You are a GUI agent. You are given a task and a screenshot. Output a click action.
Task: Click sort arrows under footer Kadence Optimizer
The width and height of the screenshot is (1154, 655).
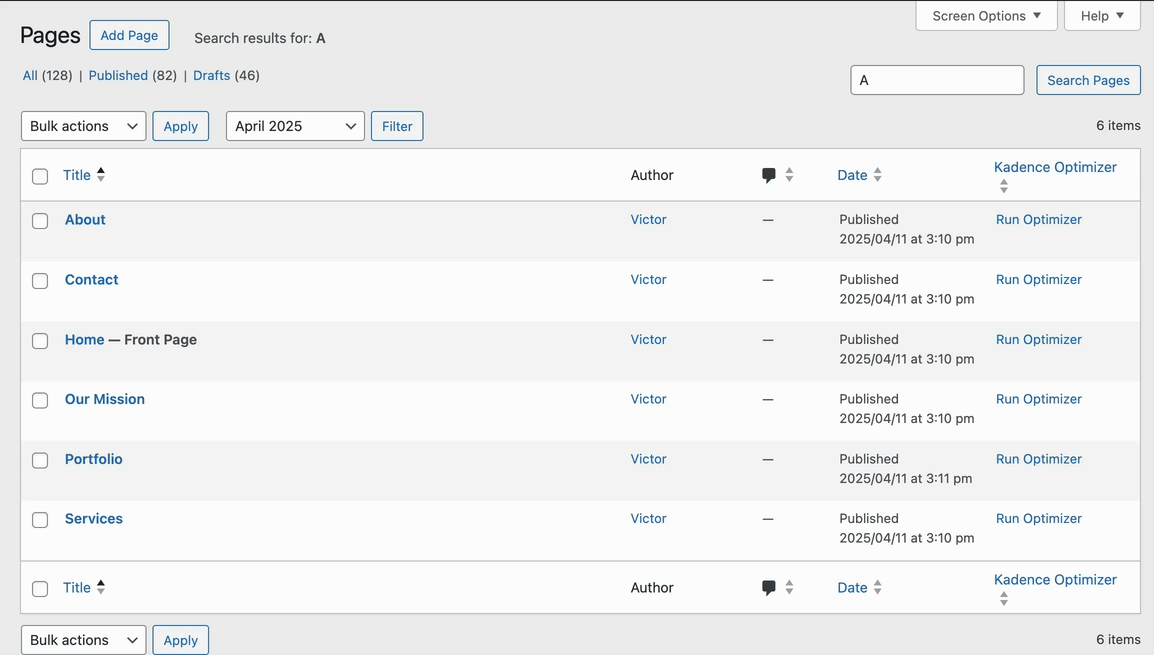click(1003, 599)
